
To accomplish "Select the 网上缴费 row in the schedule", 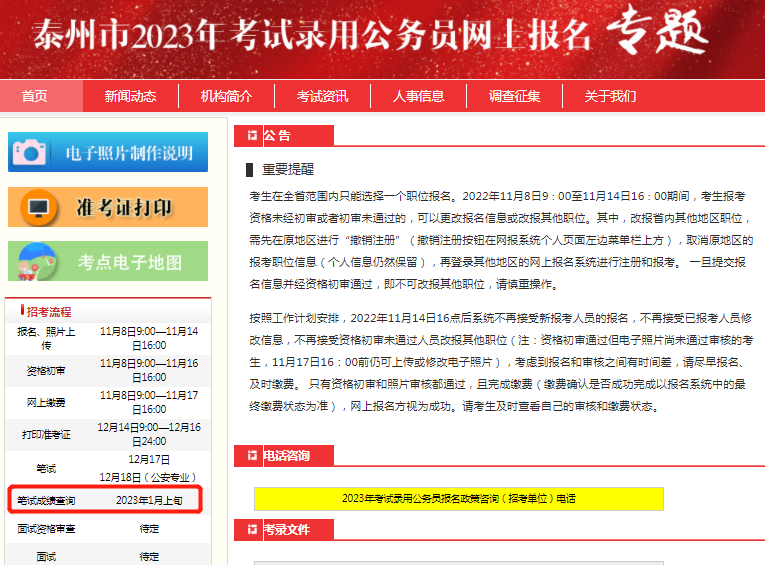I will click(107, 402).
